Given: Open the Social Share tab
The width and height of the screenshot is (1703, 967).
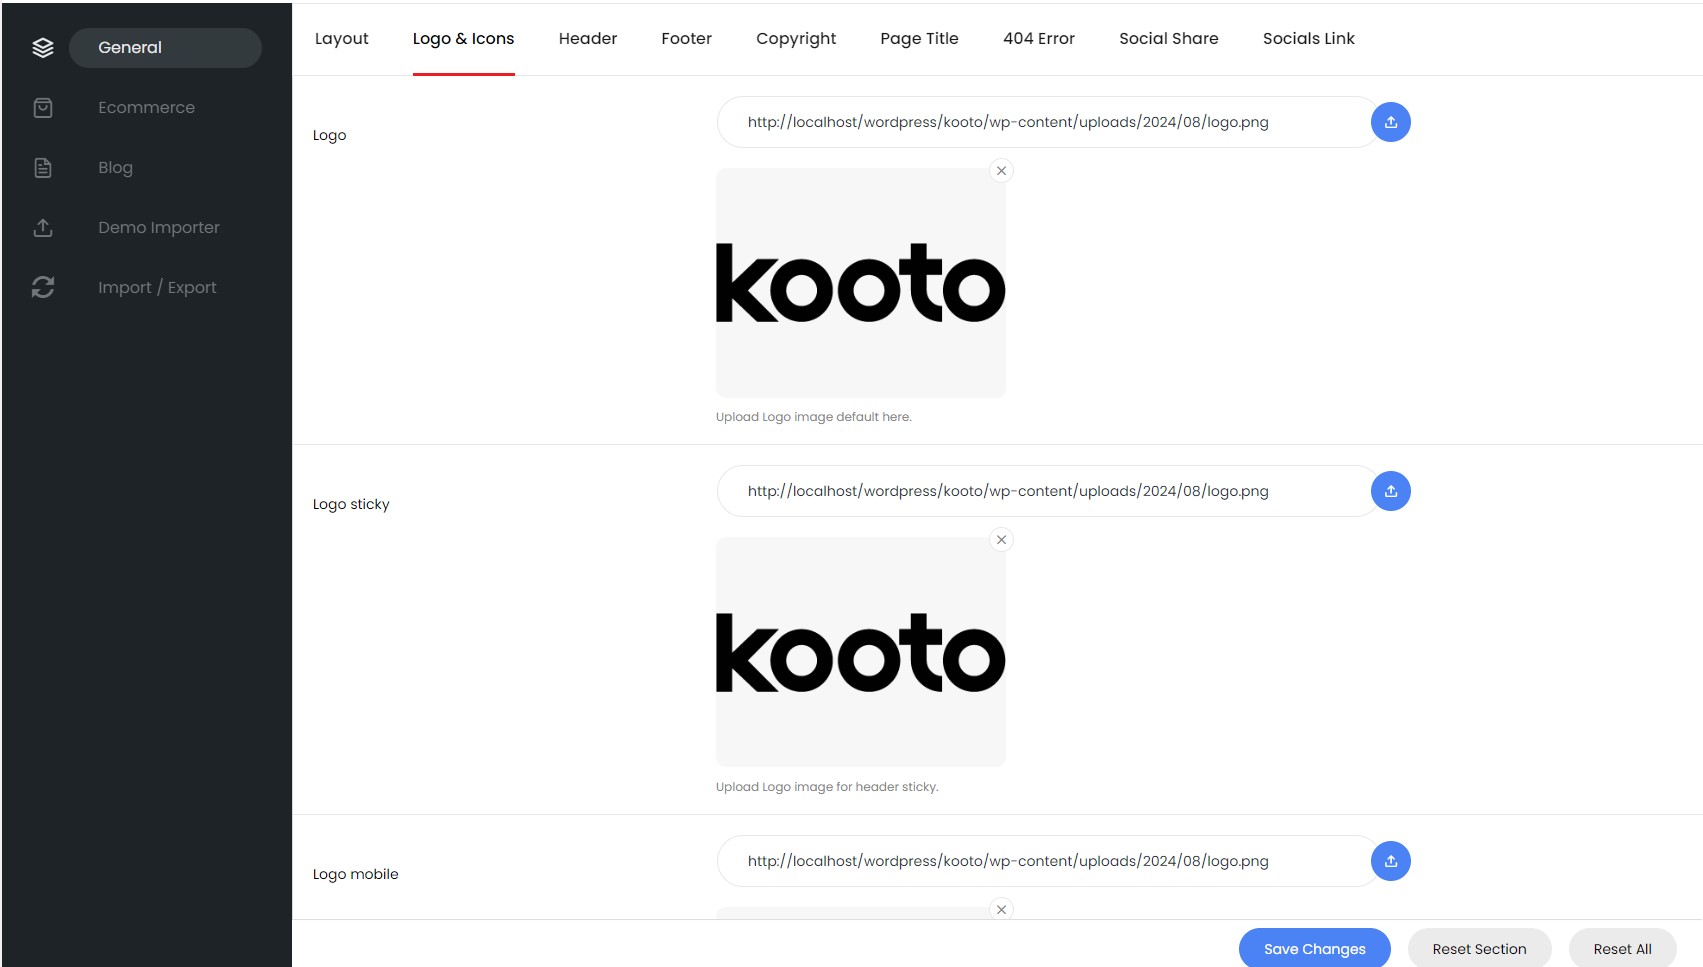Looking at the screenshot, I should tap(1168, 39).
